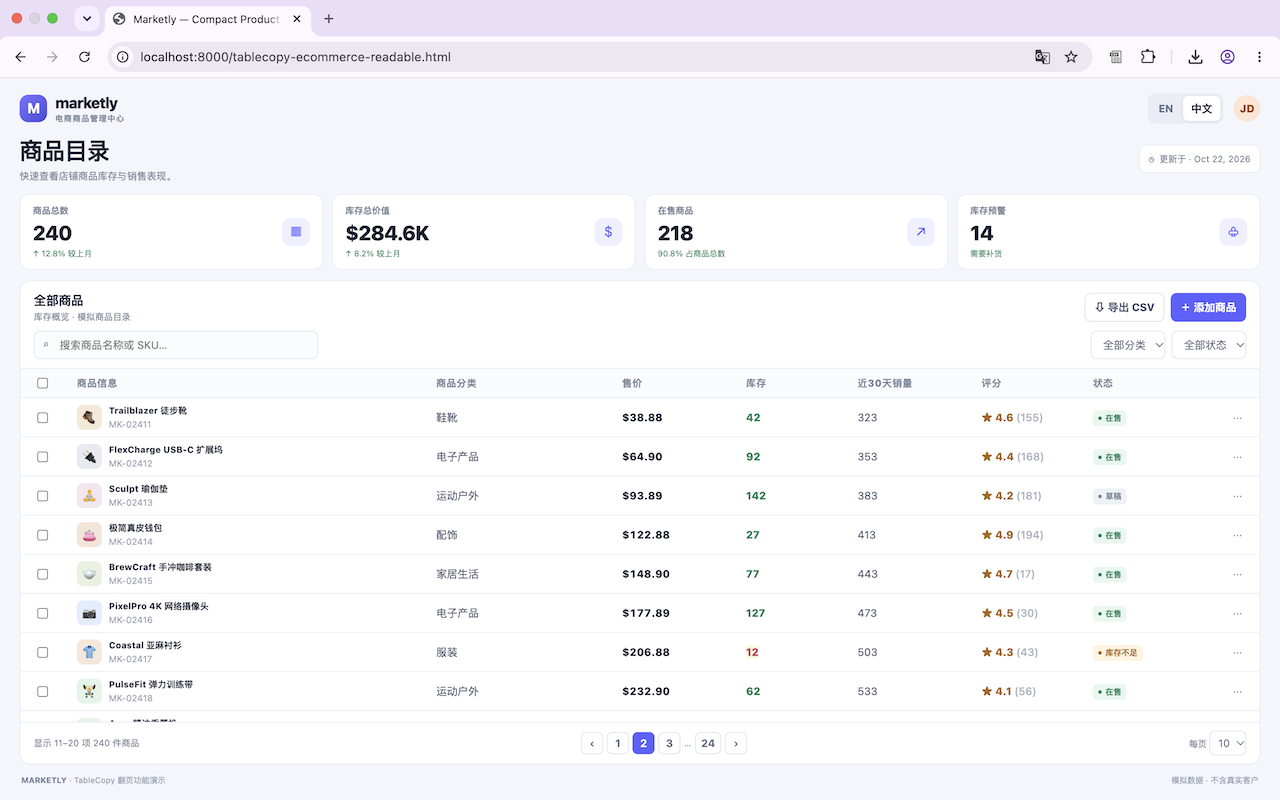This screenshot has width=1280, height=800.
Task: Bookmark this page with the star icon
Action: click(x=1071, y=57)
